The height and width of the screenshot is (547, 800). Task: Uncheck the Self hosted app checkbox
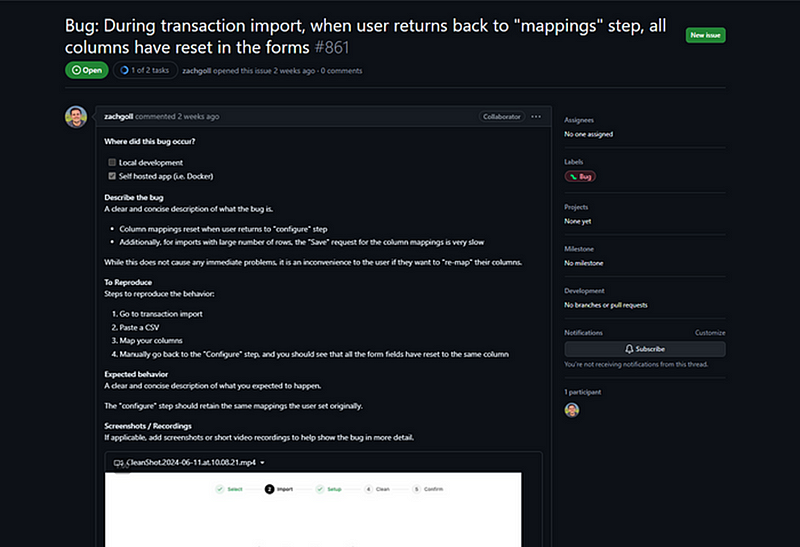[112, 176]
